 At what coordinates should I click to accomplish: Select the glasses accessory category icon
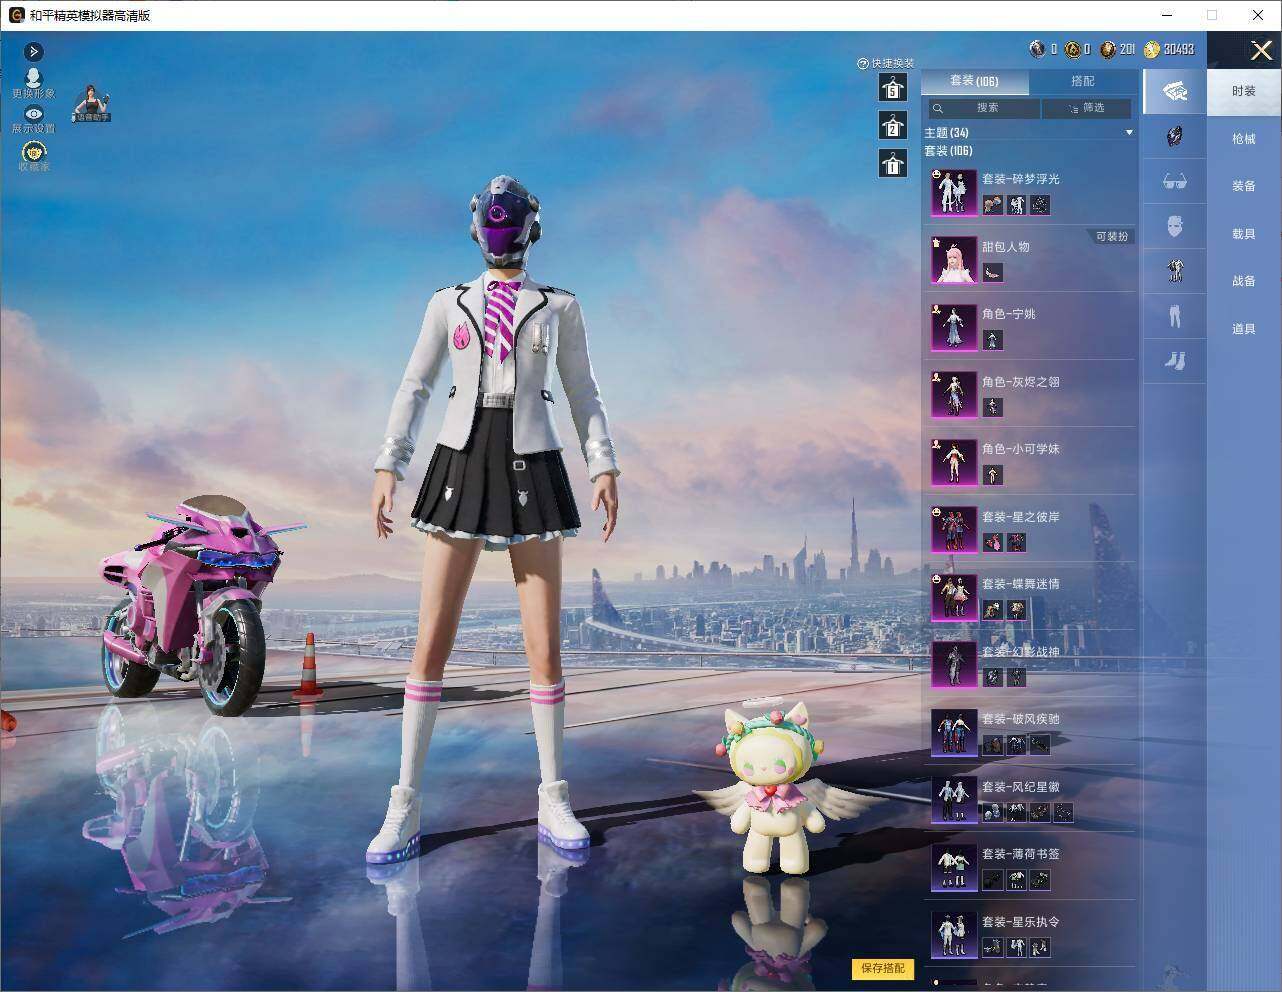(x=1174, y=182)
